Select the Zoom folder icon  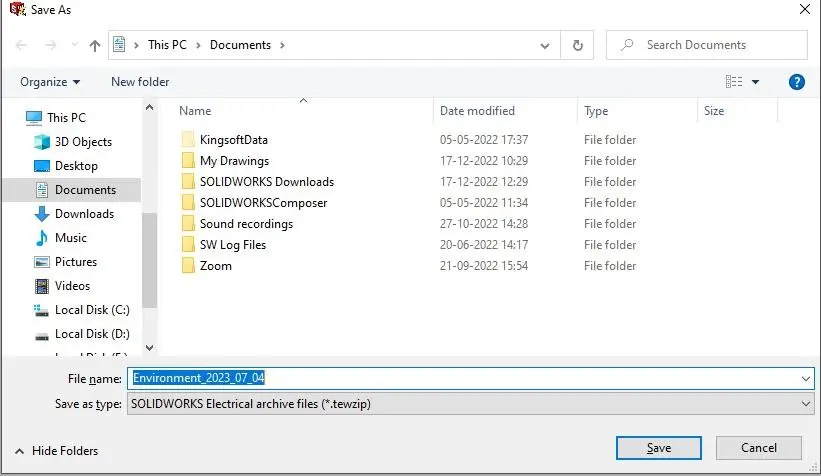point(188,265)
